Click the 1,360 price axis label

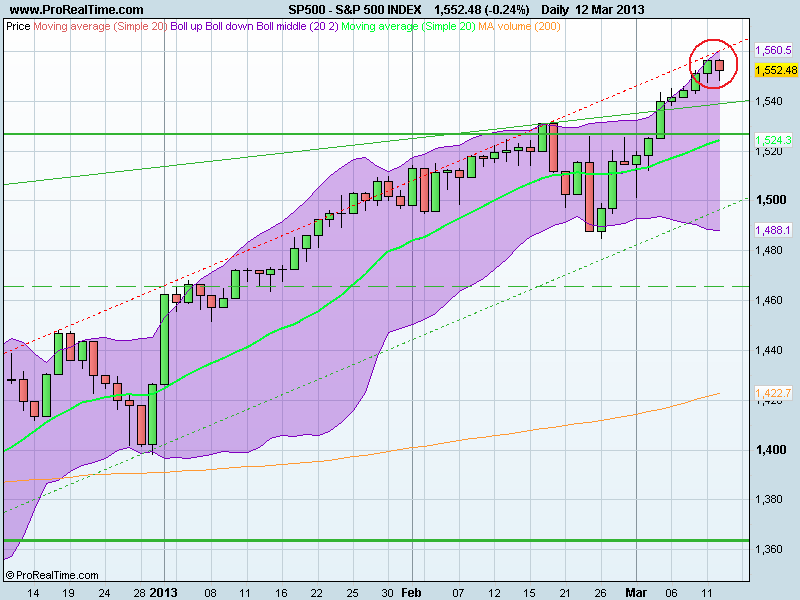769,549
